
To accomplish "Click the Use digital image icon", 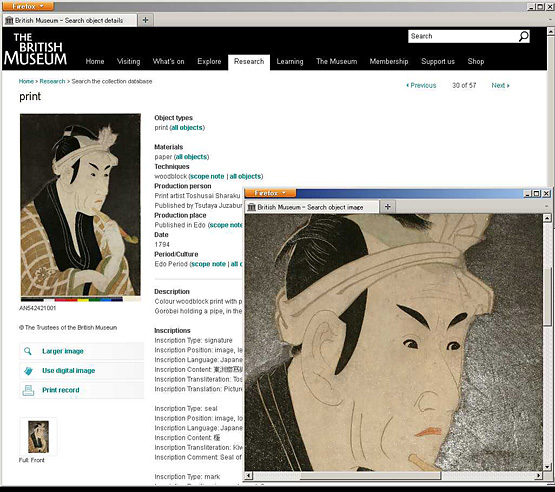I will [x=28, y=371].
